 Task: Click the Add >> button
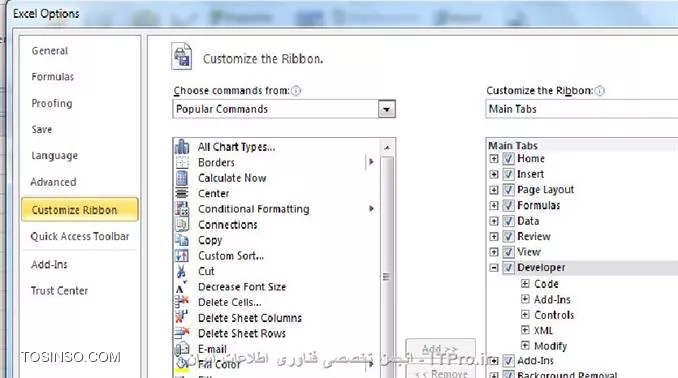pyautogui.click(x=440, y=349)
